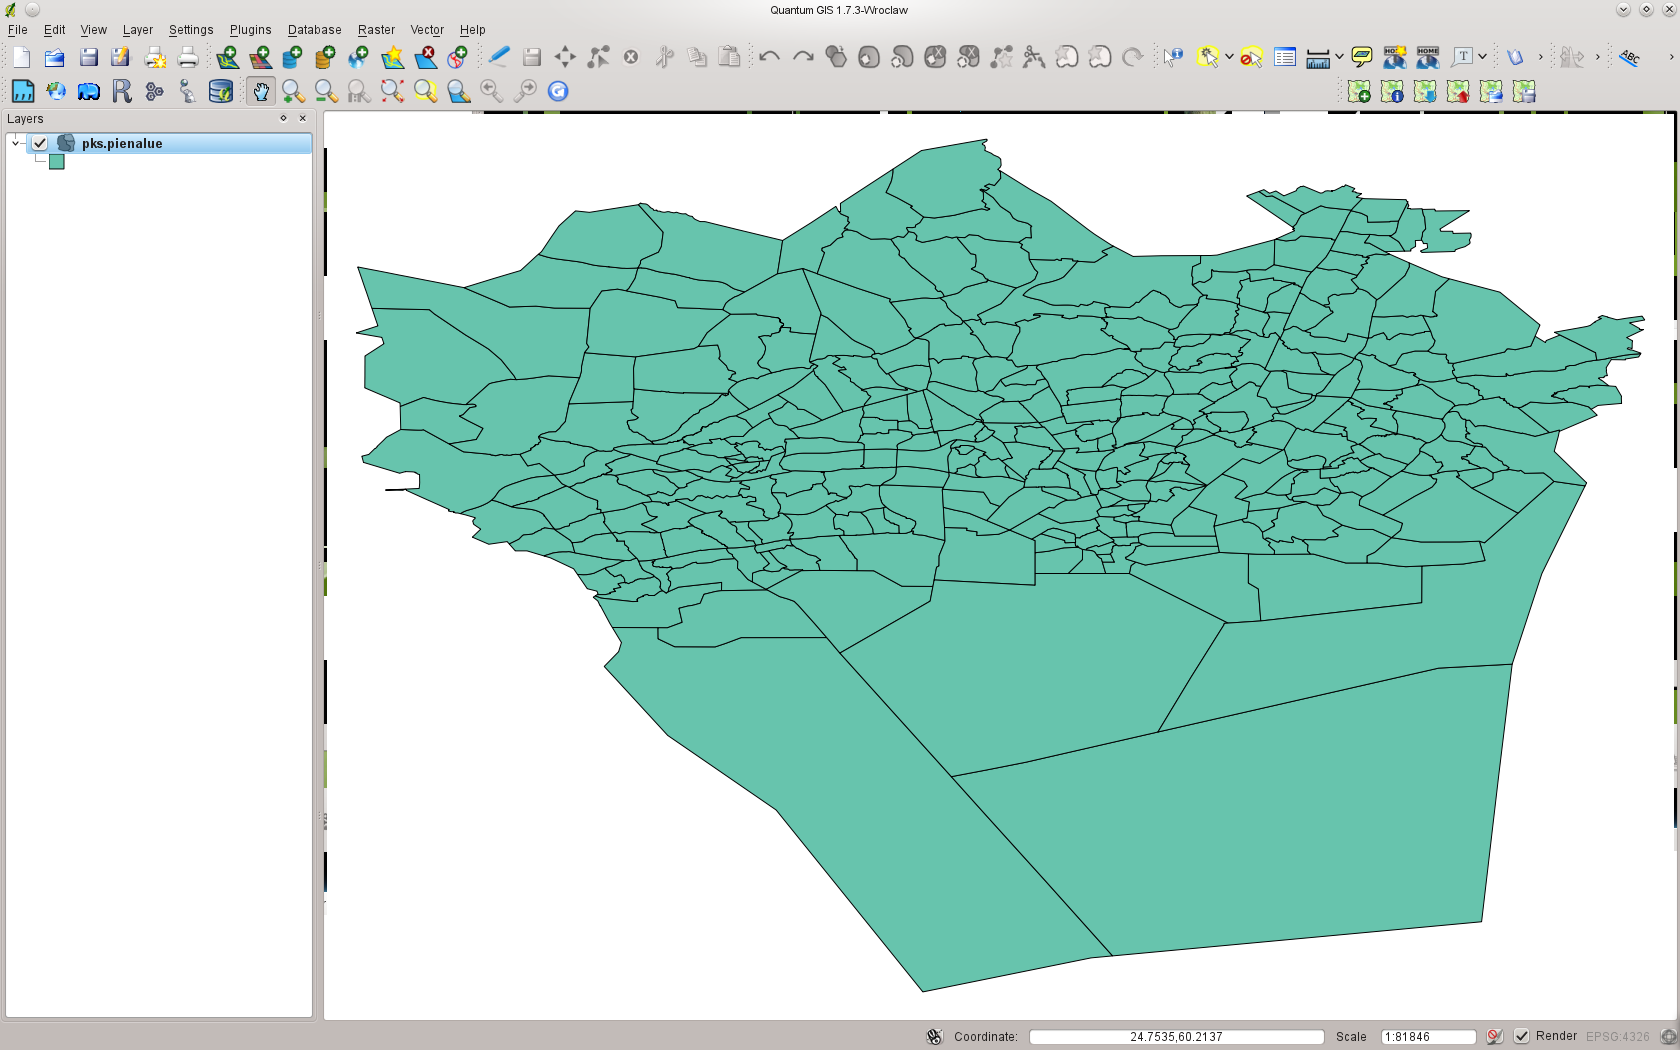Image resolution: width=1680 pixels, height=1050 pixels.
Task: Open the Map Tips speech bubble tool
Action: [1361, 57]
